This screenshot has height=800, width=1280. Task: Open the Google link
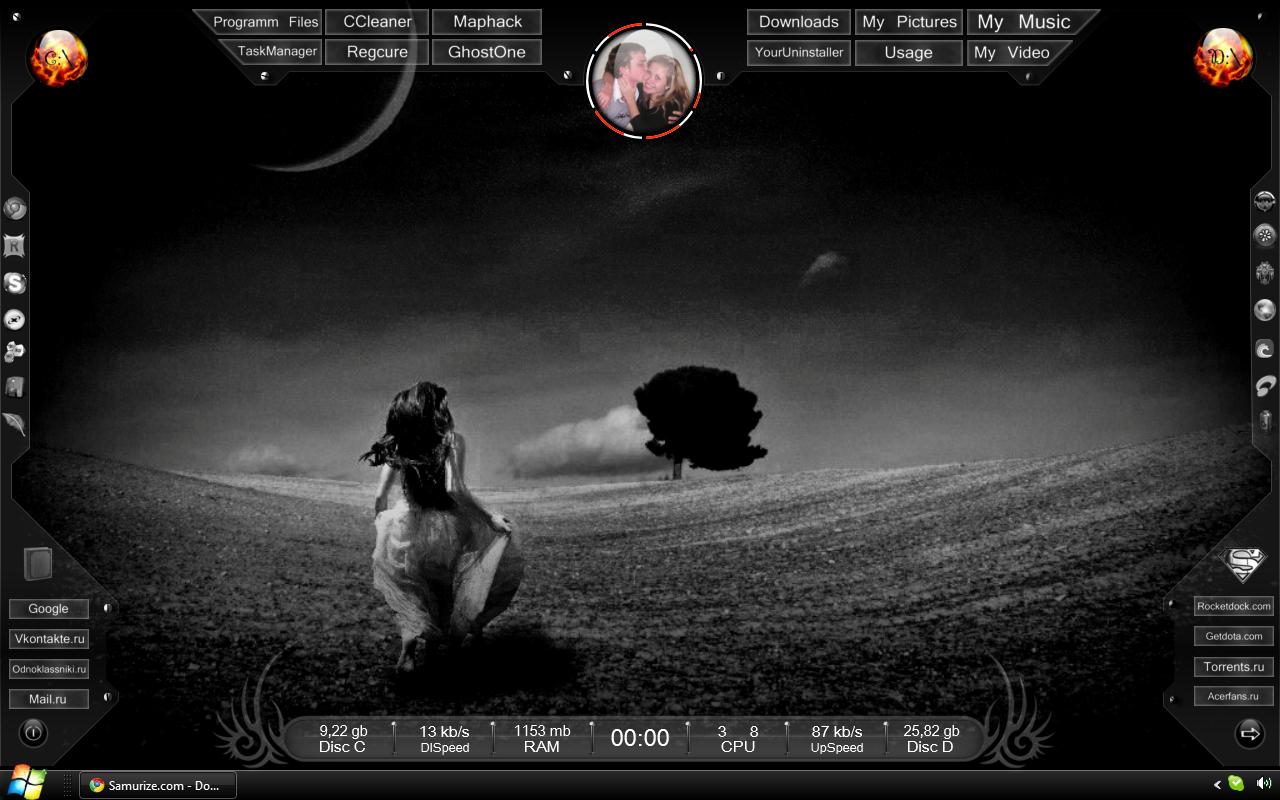pyautogui.click(x=48, y=609)
